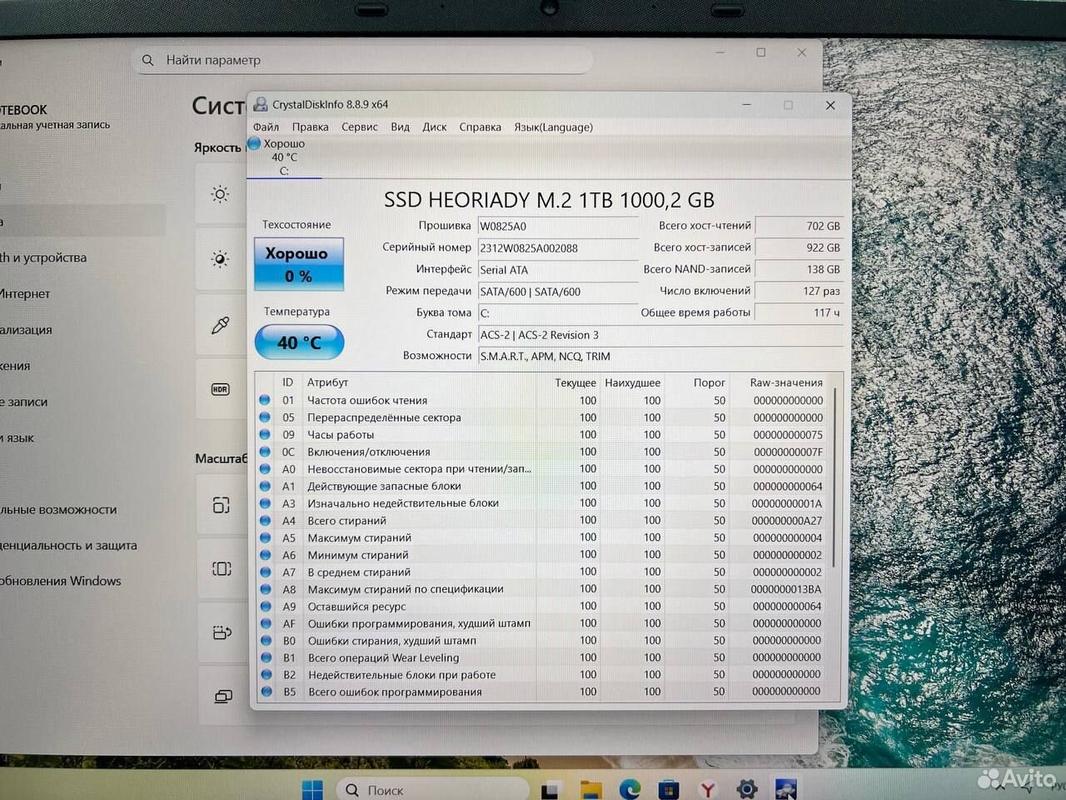This screenshot has height=800, width=1066.
Task: Click the Всего хост-чтений value 702 GB
Action: coord(800,226)
